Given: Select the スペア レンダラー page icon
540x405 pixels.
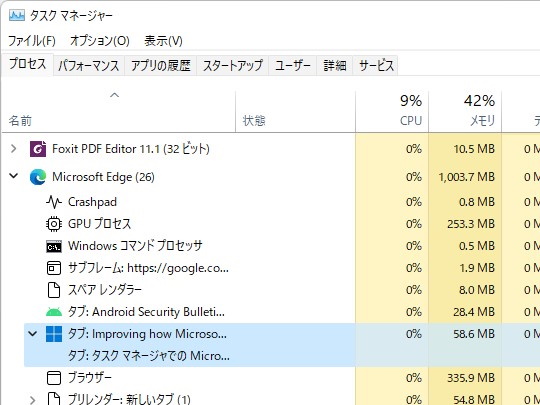Looking at the screenshot, I should coord(54,290).
